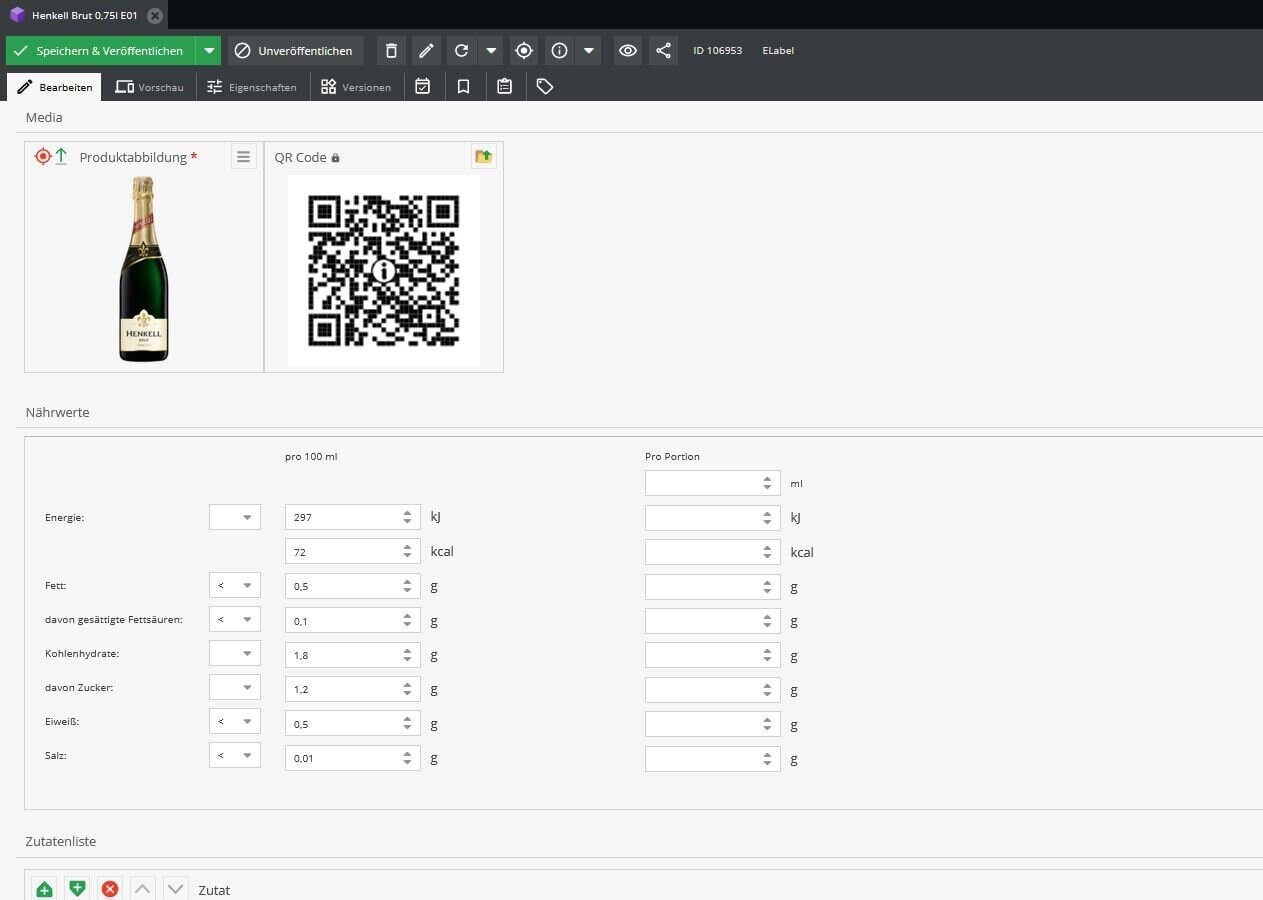
Task: Click the Pro Portion Salz input field
Action: pos(713,758)
